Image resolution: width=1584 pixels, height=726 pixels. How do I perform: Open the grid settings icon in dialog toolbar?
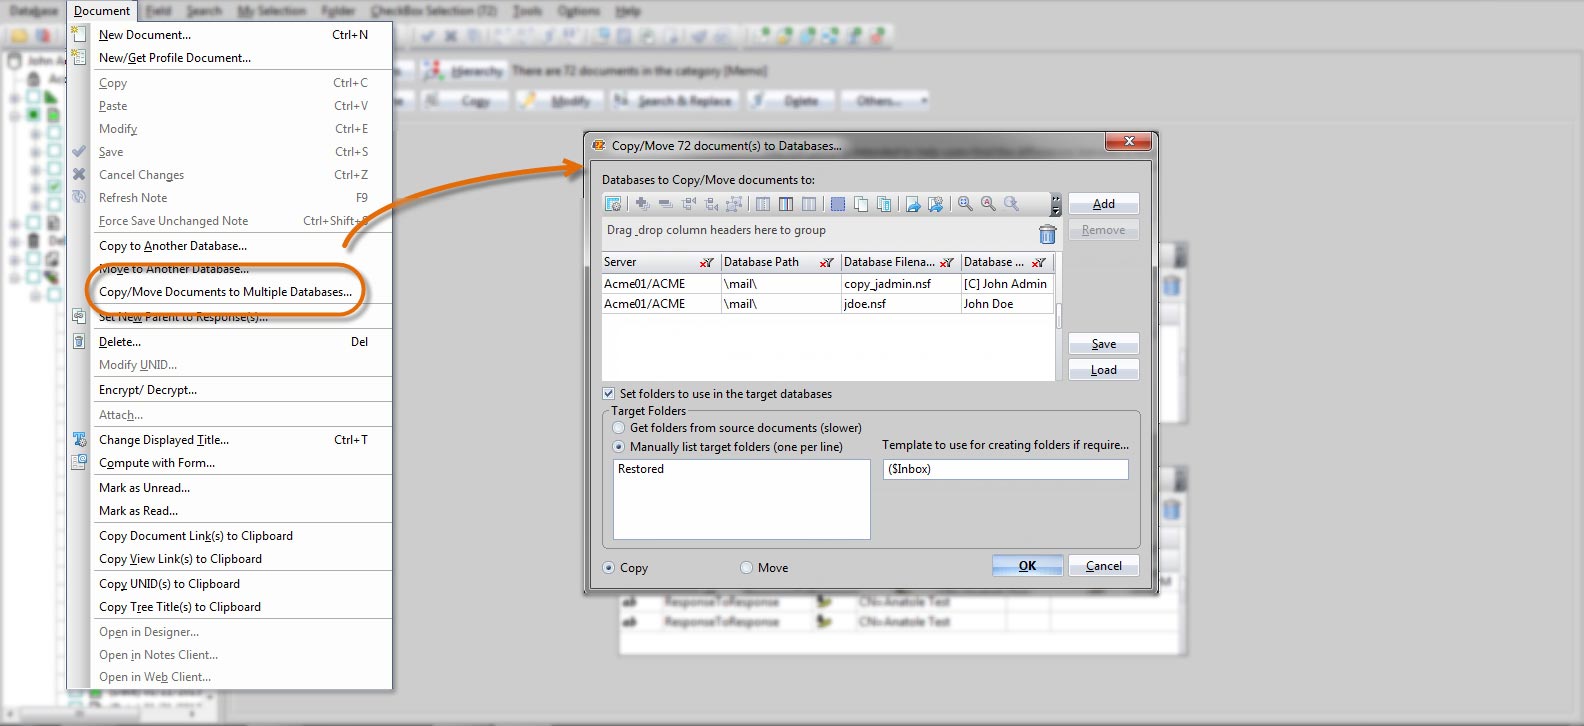[613, 204]
